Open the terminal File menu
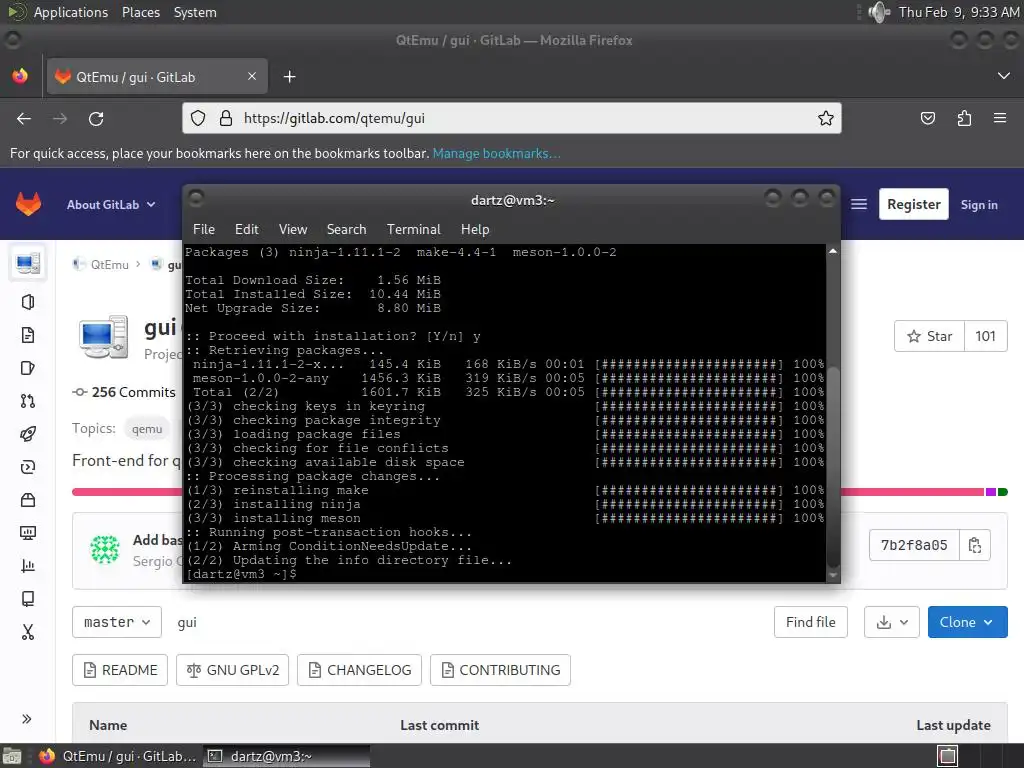Viewport: 1024px width, 768px height. tap(204, 229)
